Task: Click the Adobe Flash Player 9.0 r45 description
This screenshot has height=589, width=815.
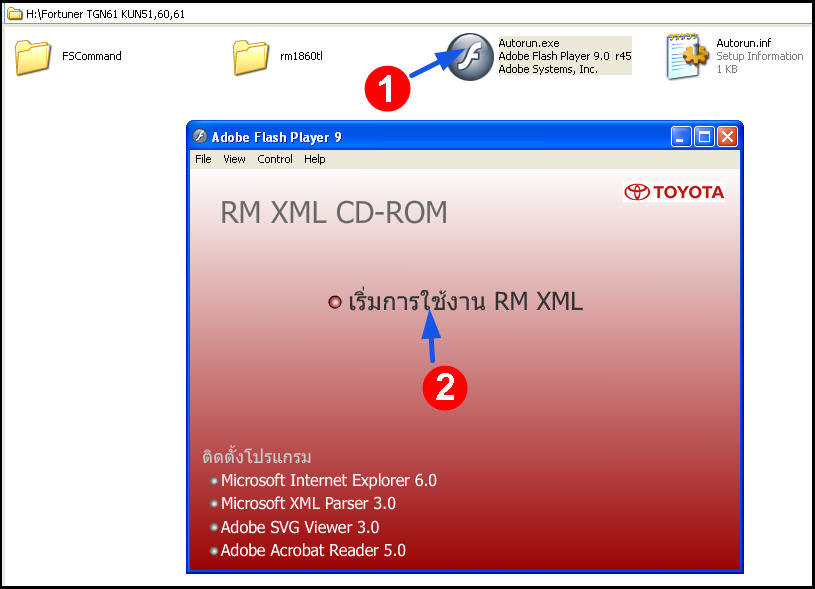Action: pyautogui.click(x=564, y=56)
